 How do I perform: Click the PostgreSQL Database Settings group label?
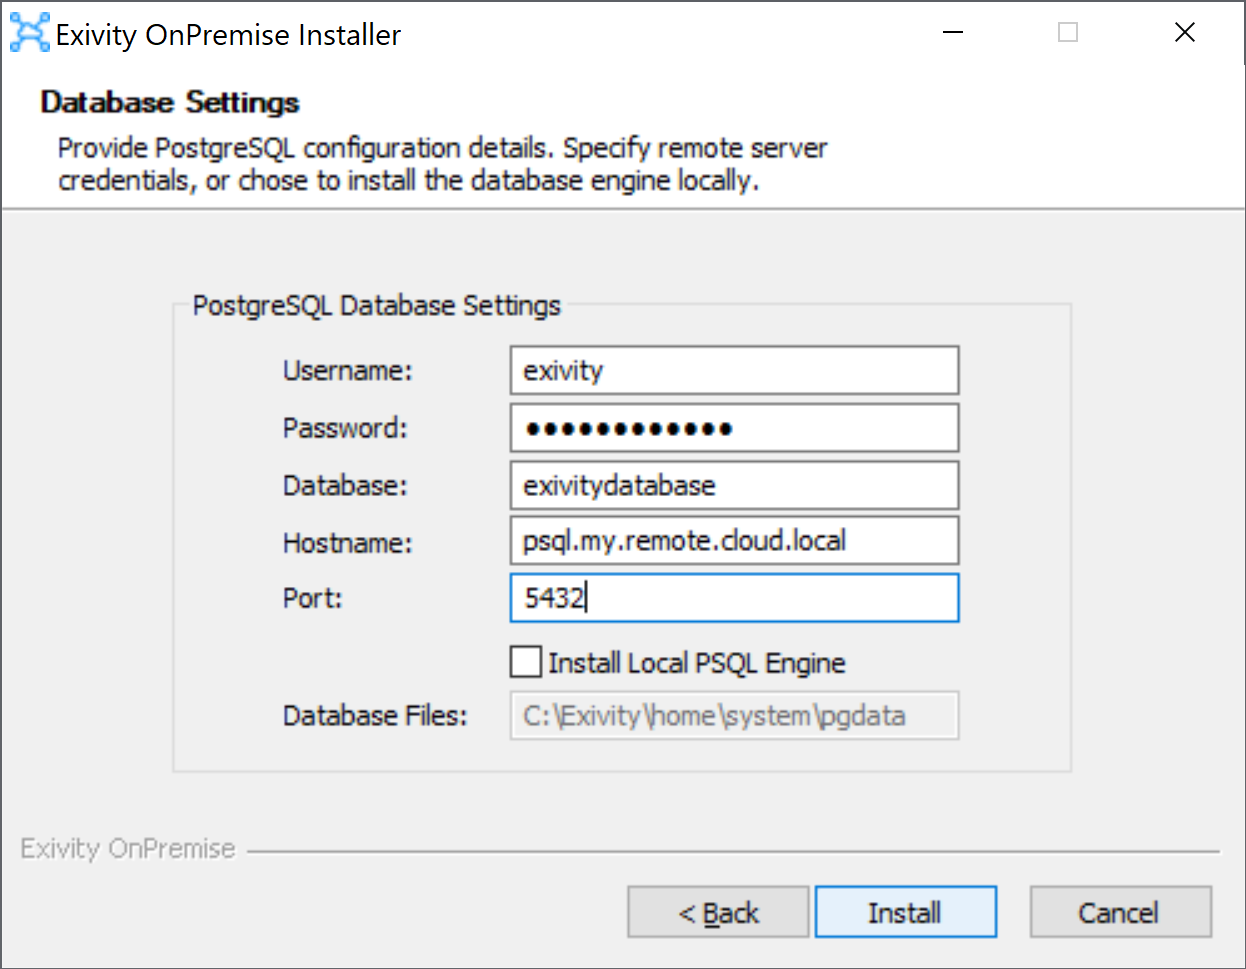click(x=377, y=305)
